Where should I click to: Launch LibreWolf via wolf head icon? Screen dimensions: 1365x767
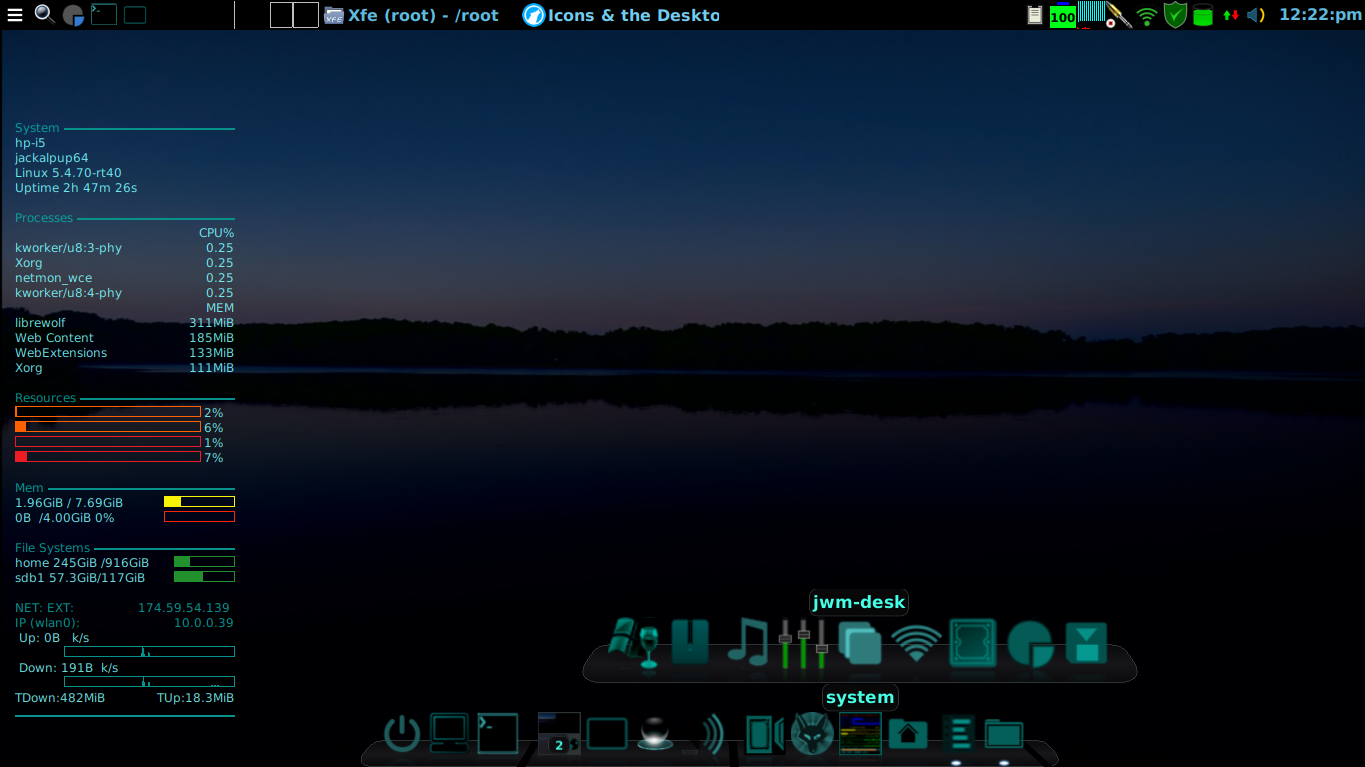click(x=812, y=733)
